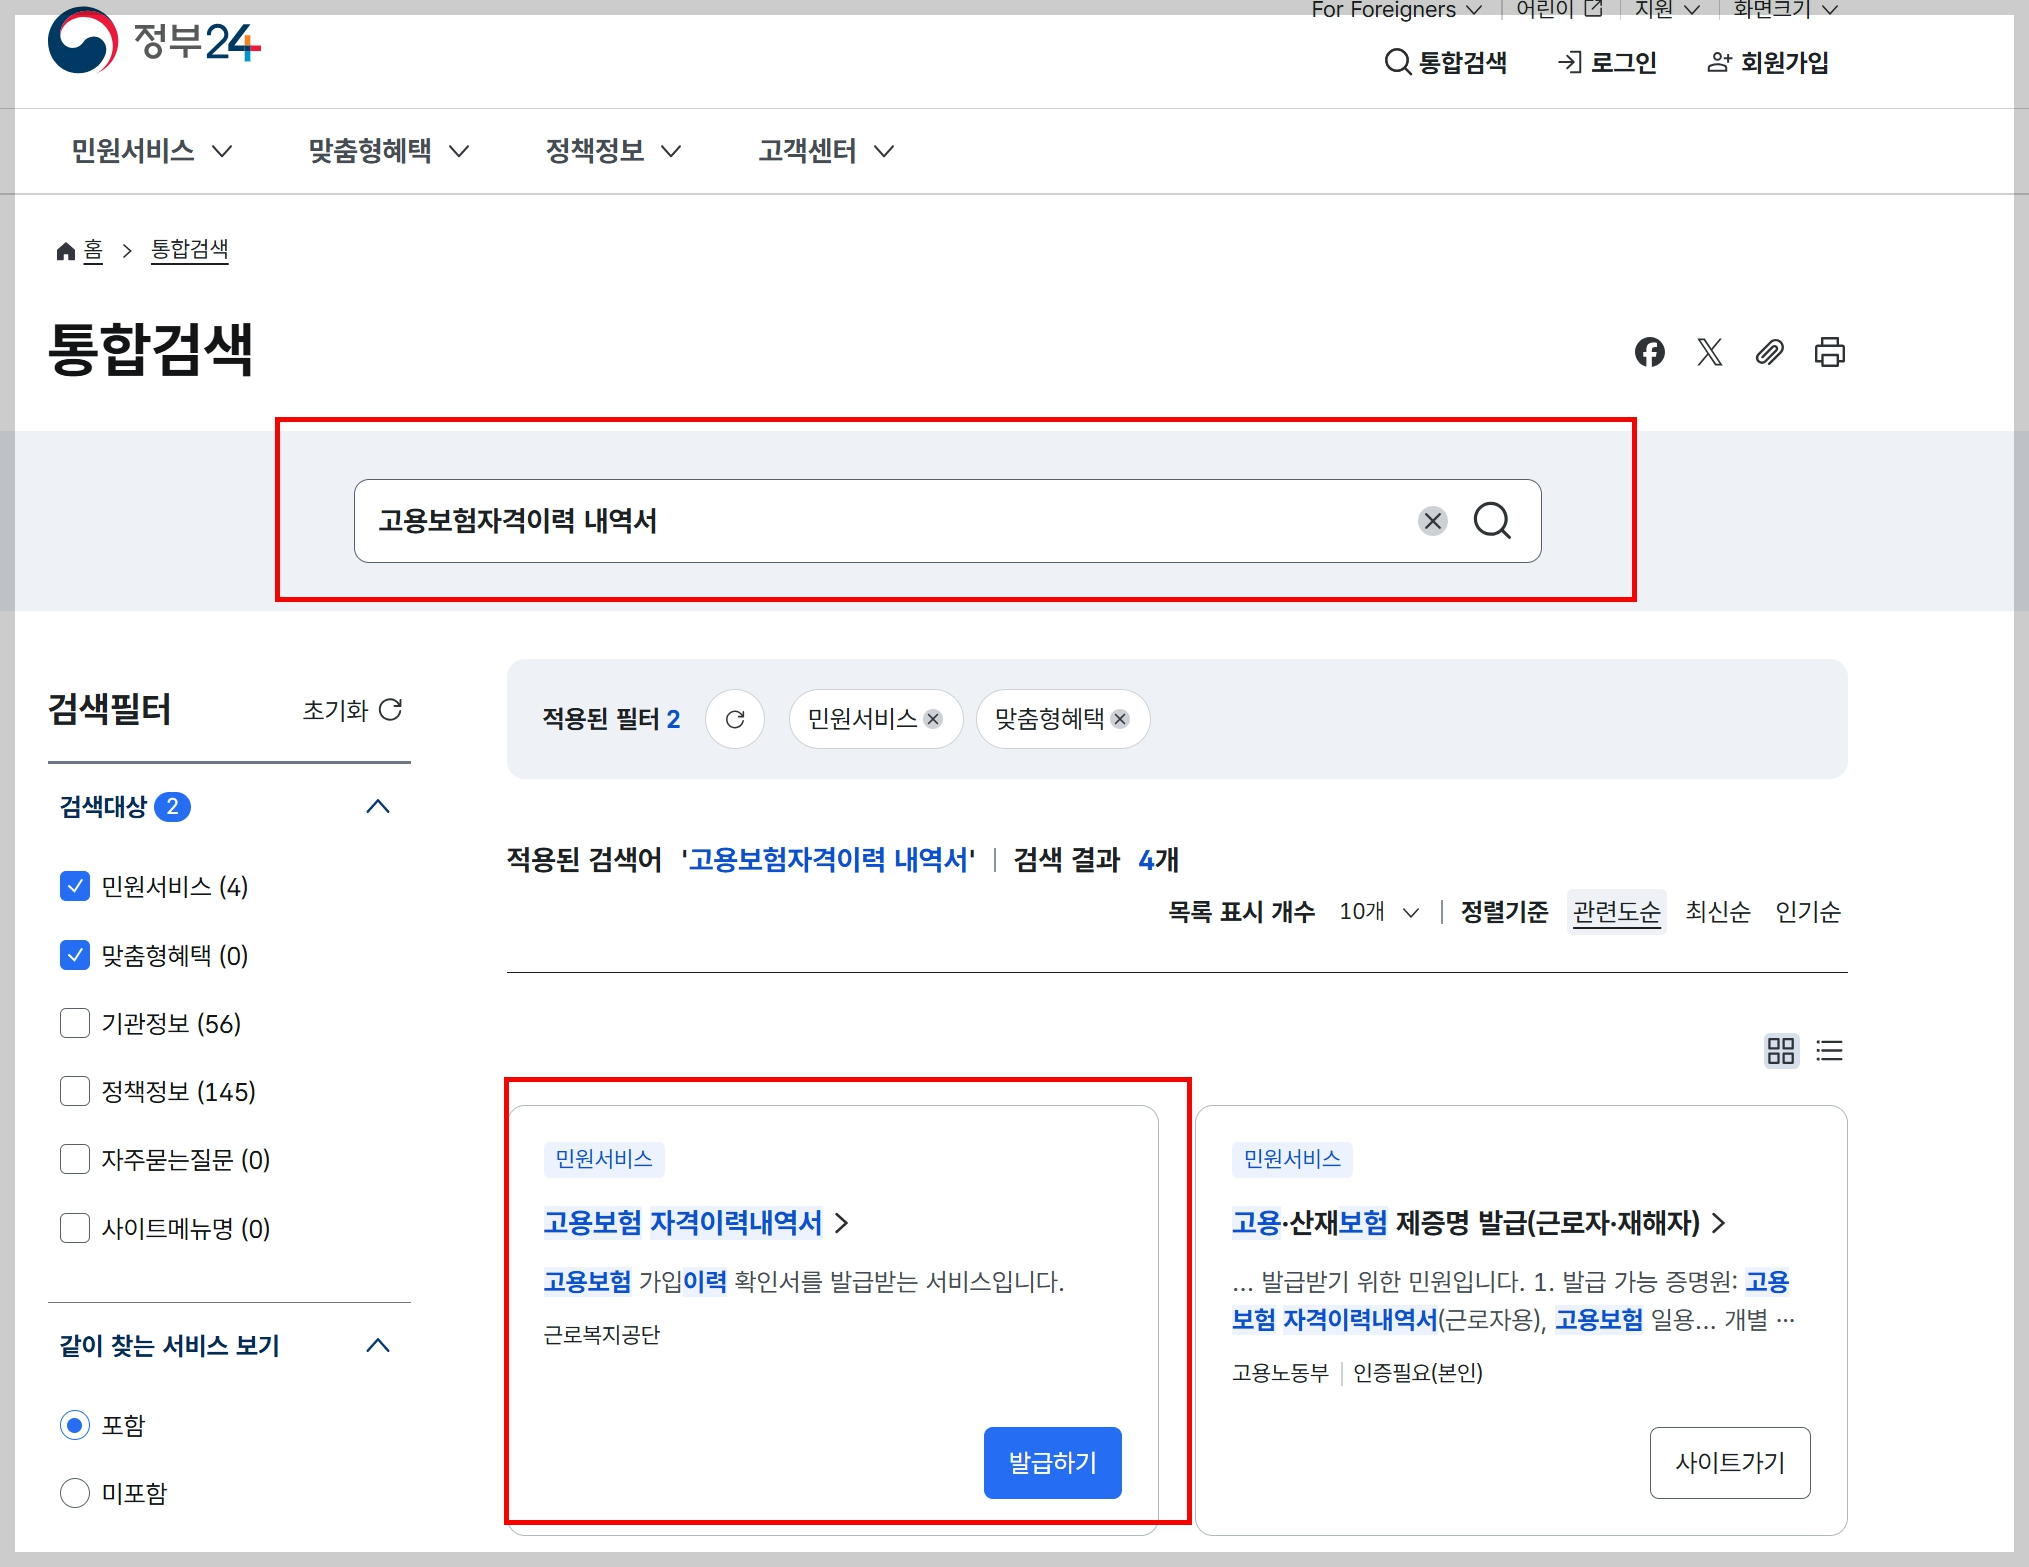
Task: Open 민원서비스 top navigation menu
Action: click(151, 151)
